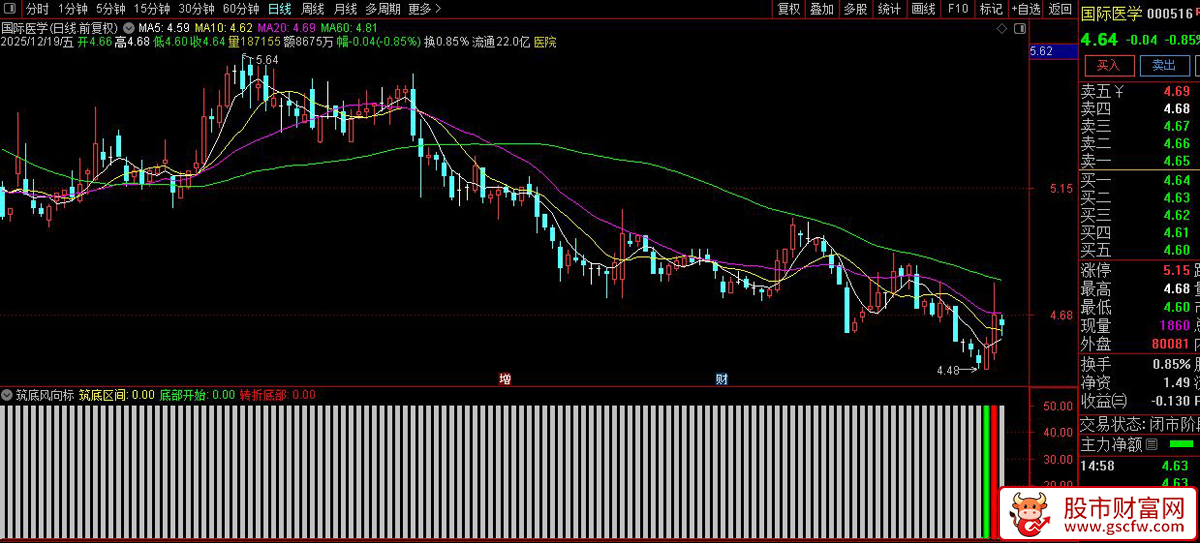Select the 30分钟 period tab

pos(197,9)
